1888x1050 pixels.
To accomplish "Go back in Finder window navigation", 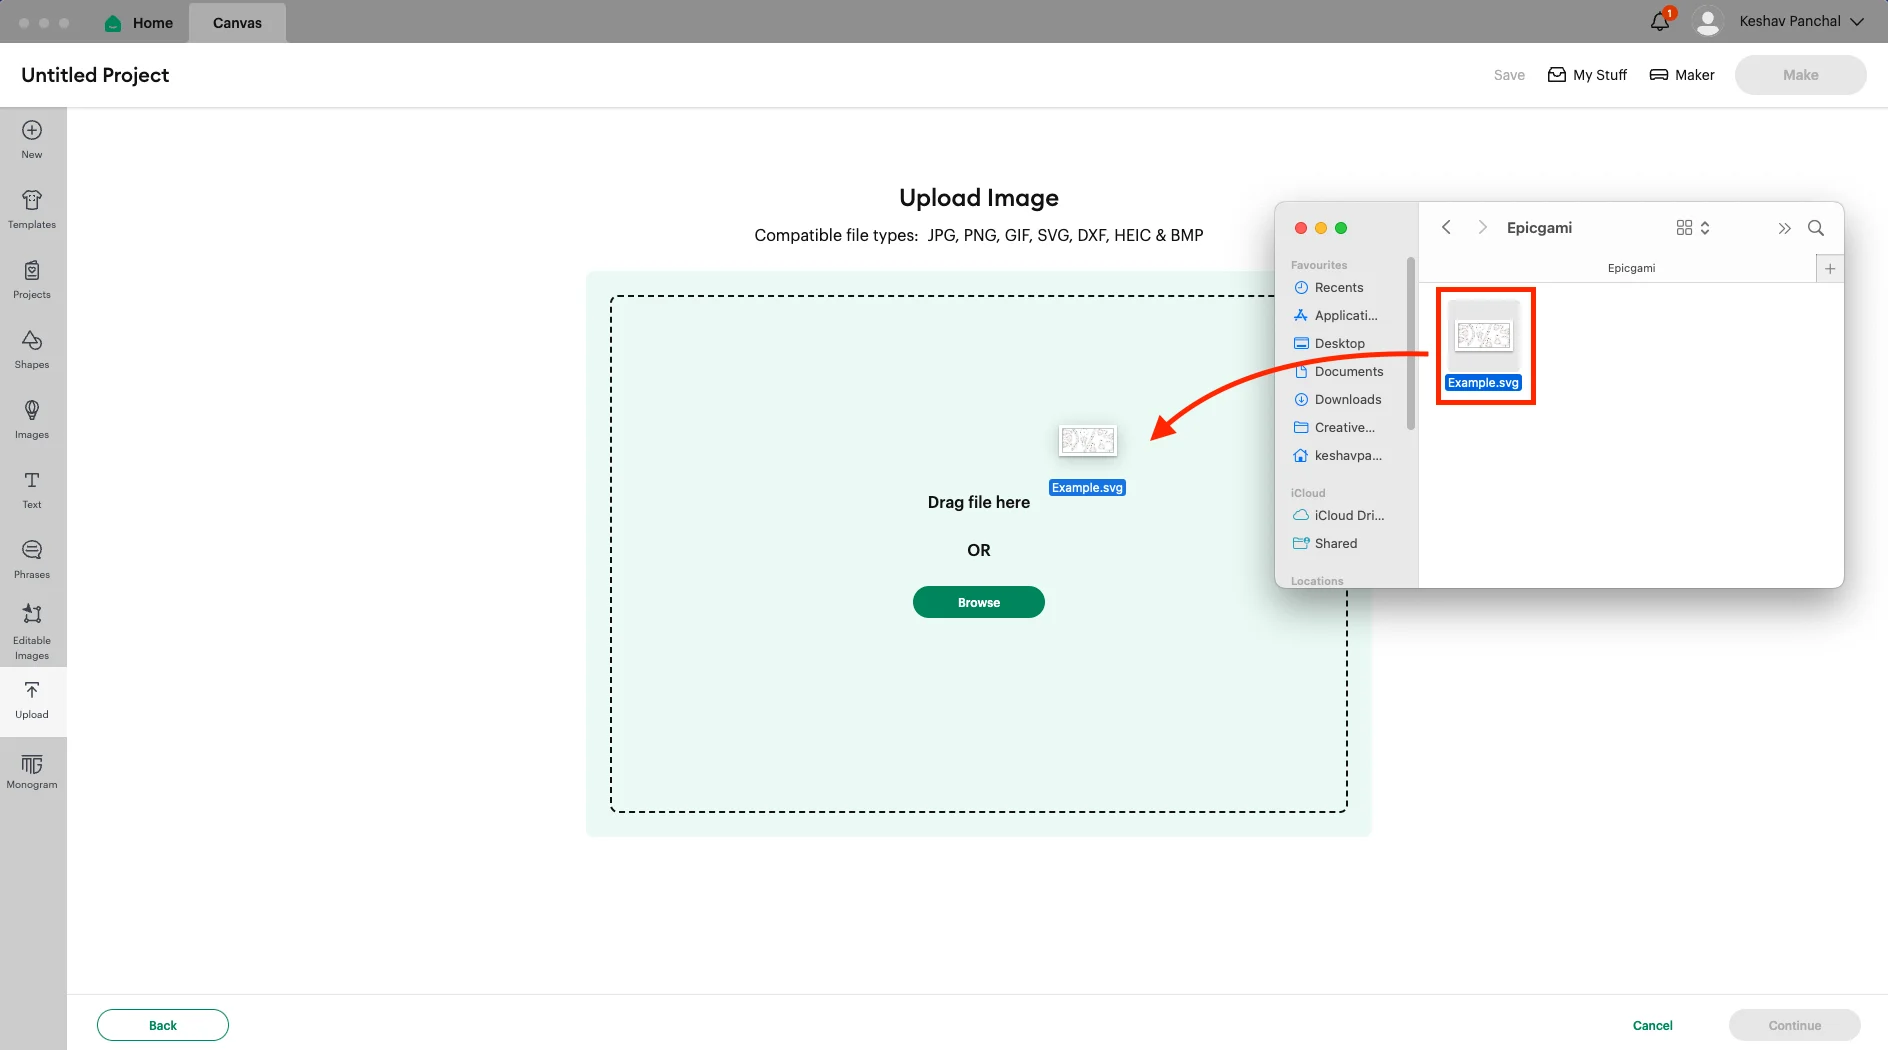I will click(x=1446, y=228).
